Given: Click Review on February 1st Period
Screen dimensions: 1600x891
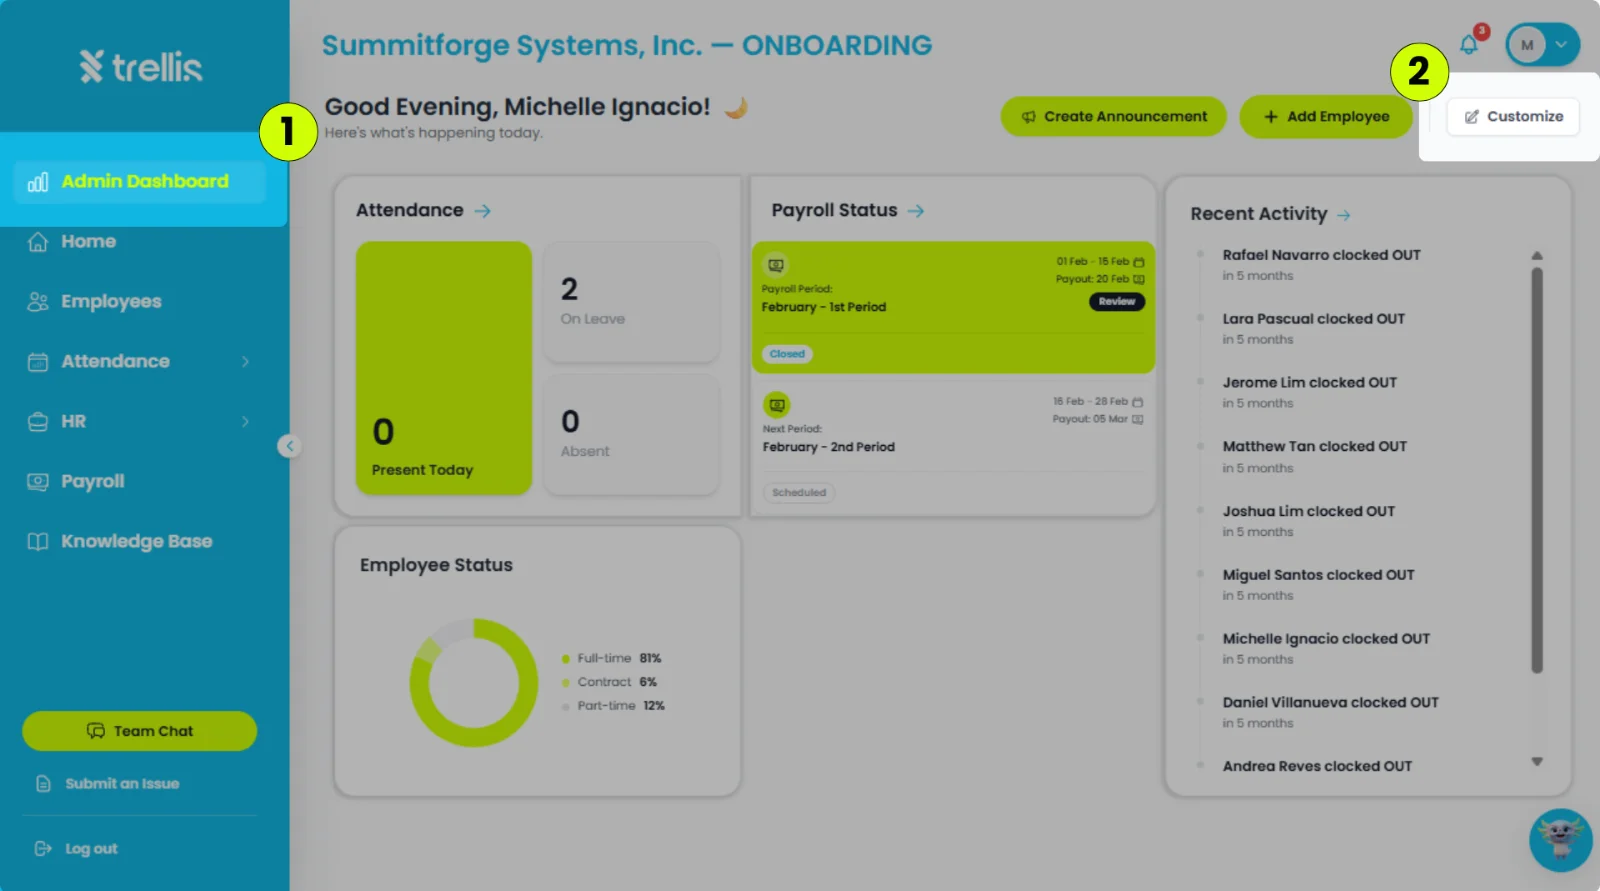Looking at the screenshot, I should pyautogui.click(x=1117, y=302).
